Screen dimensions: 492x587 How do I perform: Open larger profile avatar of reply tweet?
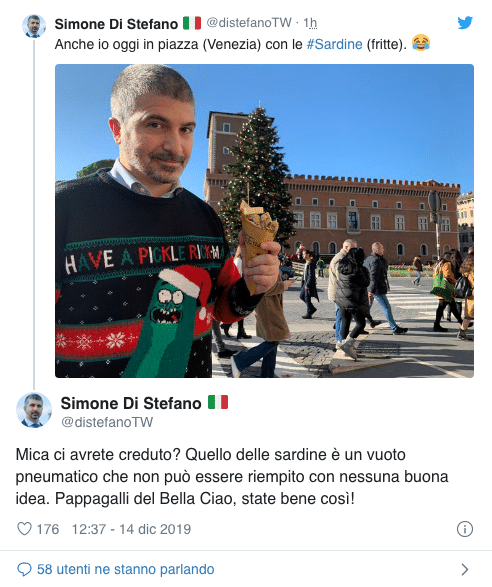point(34,410)
